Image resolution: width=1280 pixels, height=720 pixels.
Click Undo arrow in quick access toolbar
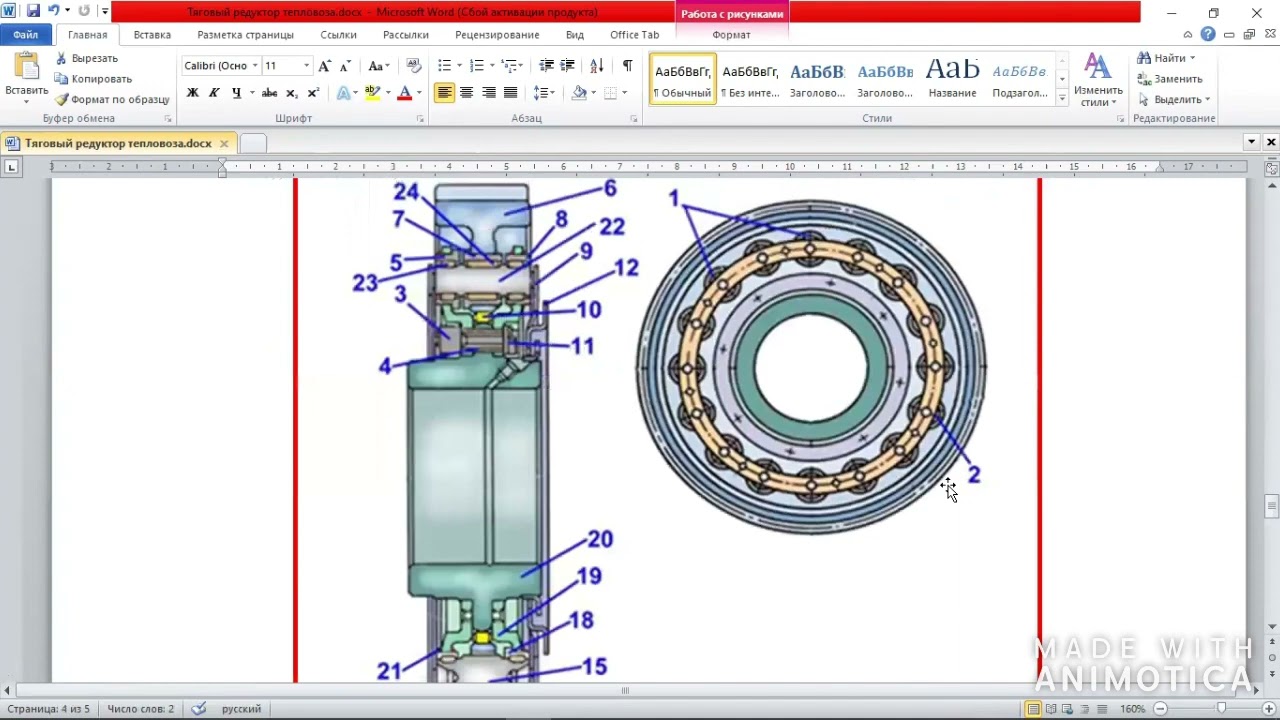53,12
